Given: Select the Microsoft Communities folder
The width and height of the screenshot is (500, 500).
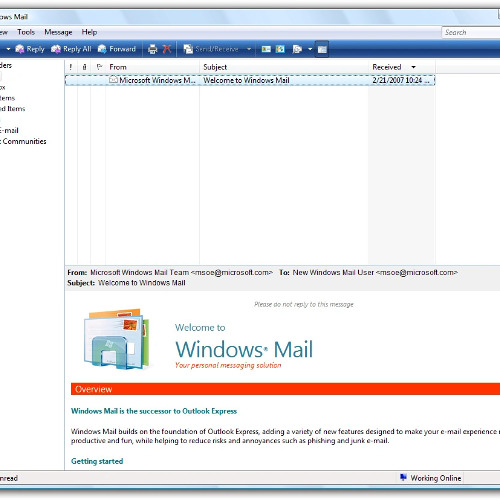Looking at the screenshot, I should [x=23, y=141].
